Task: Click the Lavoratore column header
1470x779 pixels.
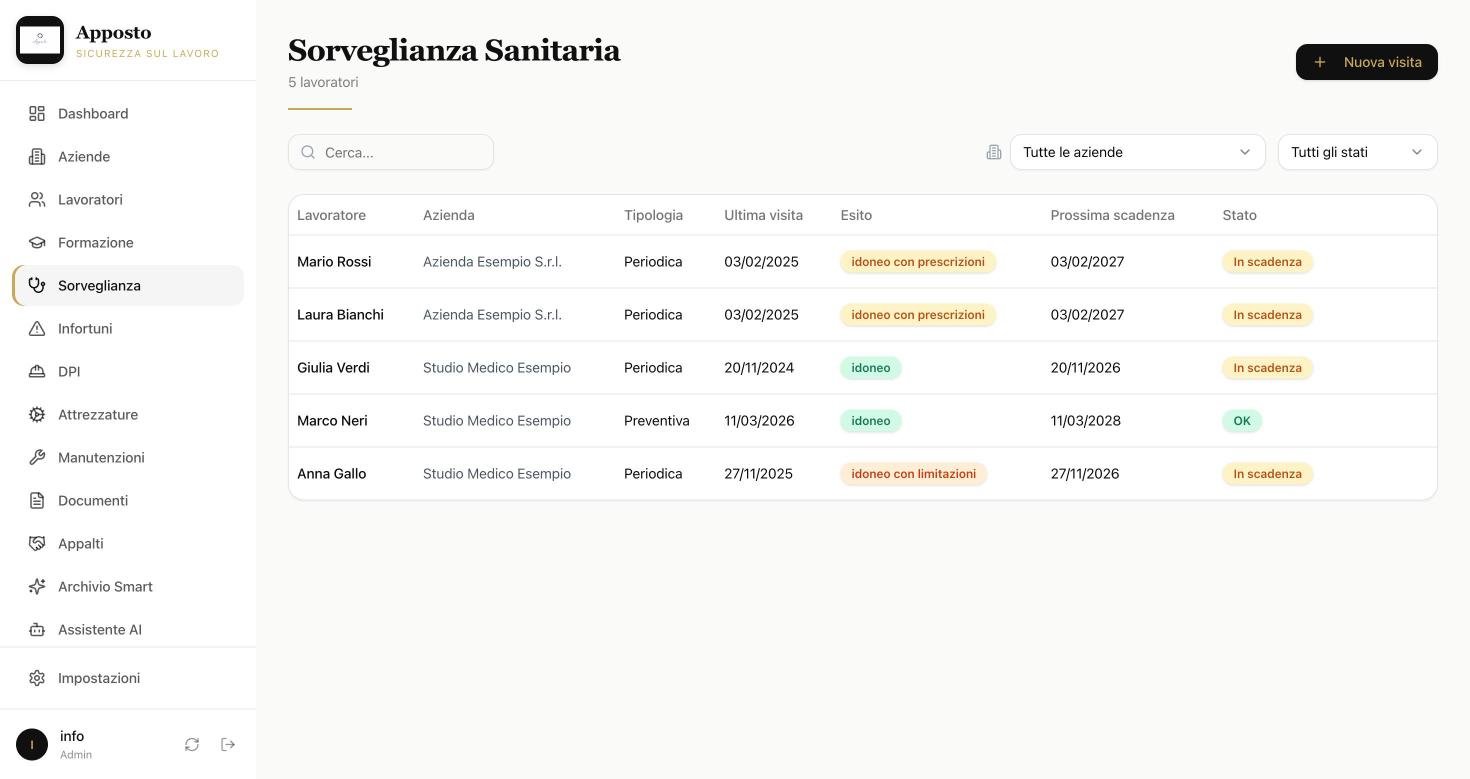Action: (331, 215)
